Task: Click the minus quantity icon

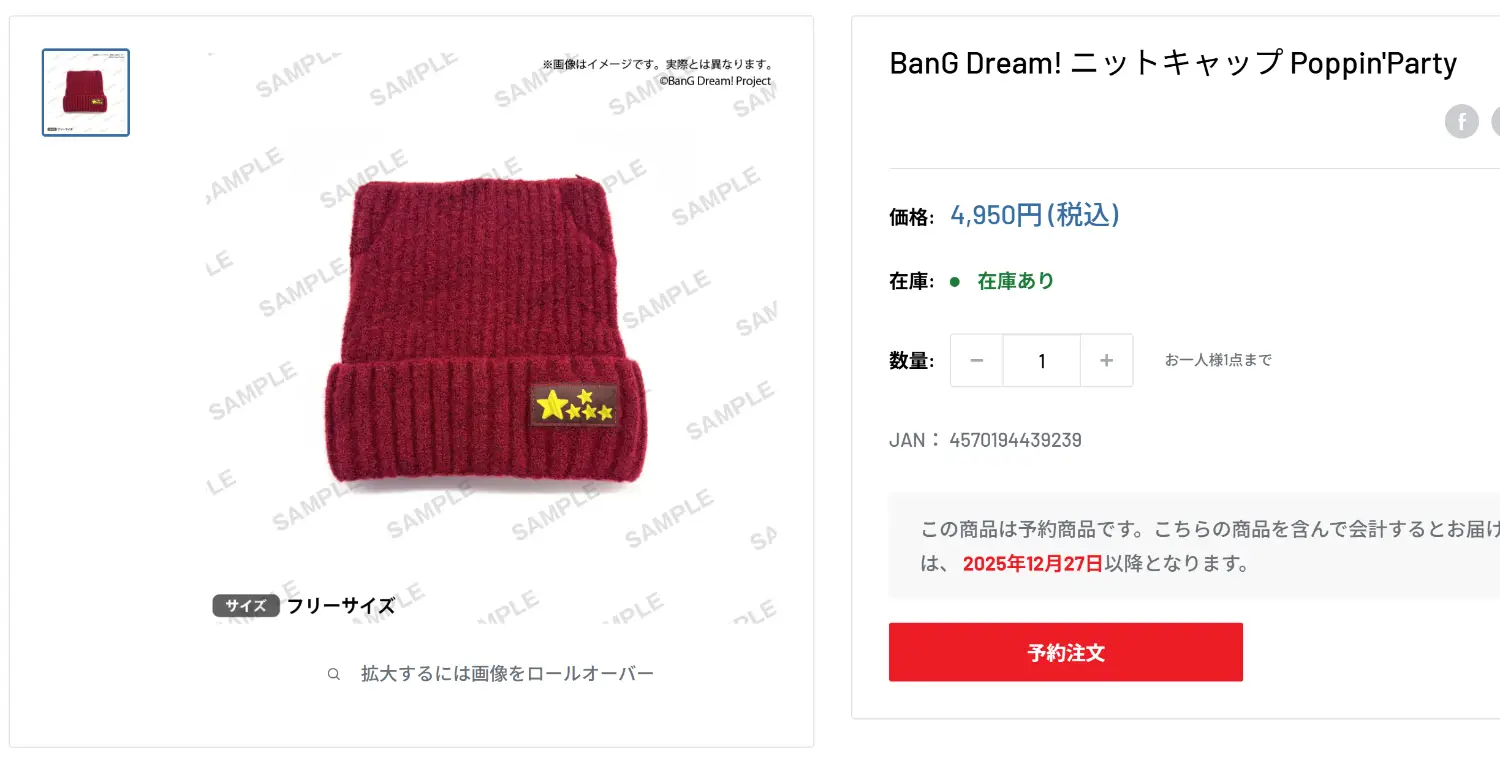Action: pos(977,360)
